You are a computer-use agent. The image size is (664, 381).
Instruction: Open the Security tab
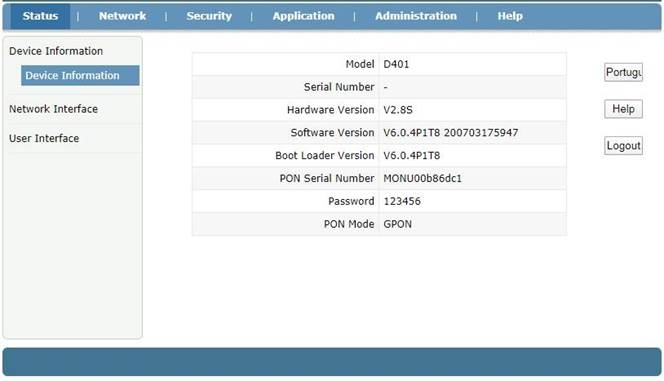pyautogui.click(x=209, y=16)
